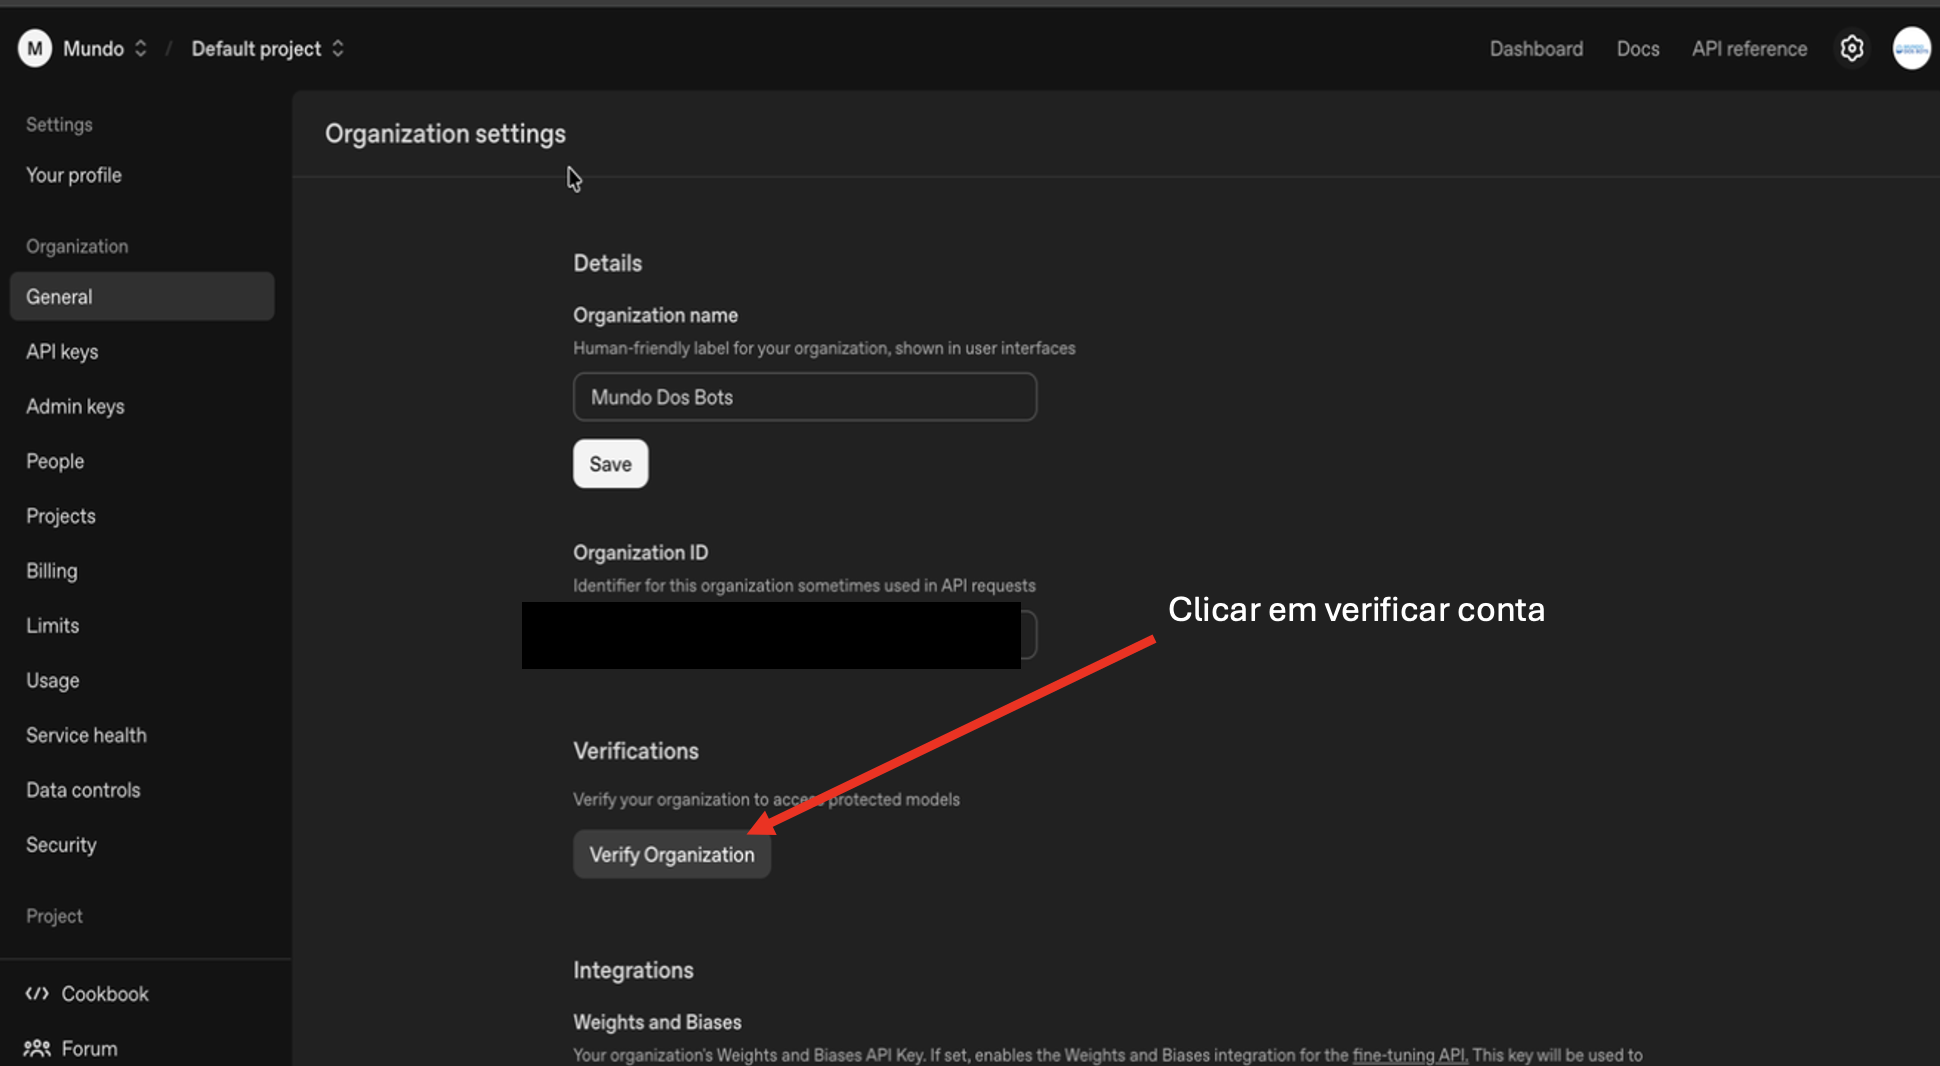Image resolution: width=1940 pixels, height=1066 pixels.
Task: Focus the Organization name input field
Action: coord(804,397)
